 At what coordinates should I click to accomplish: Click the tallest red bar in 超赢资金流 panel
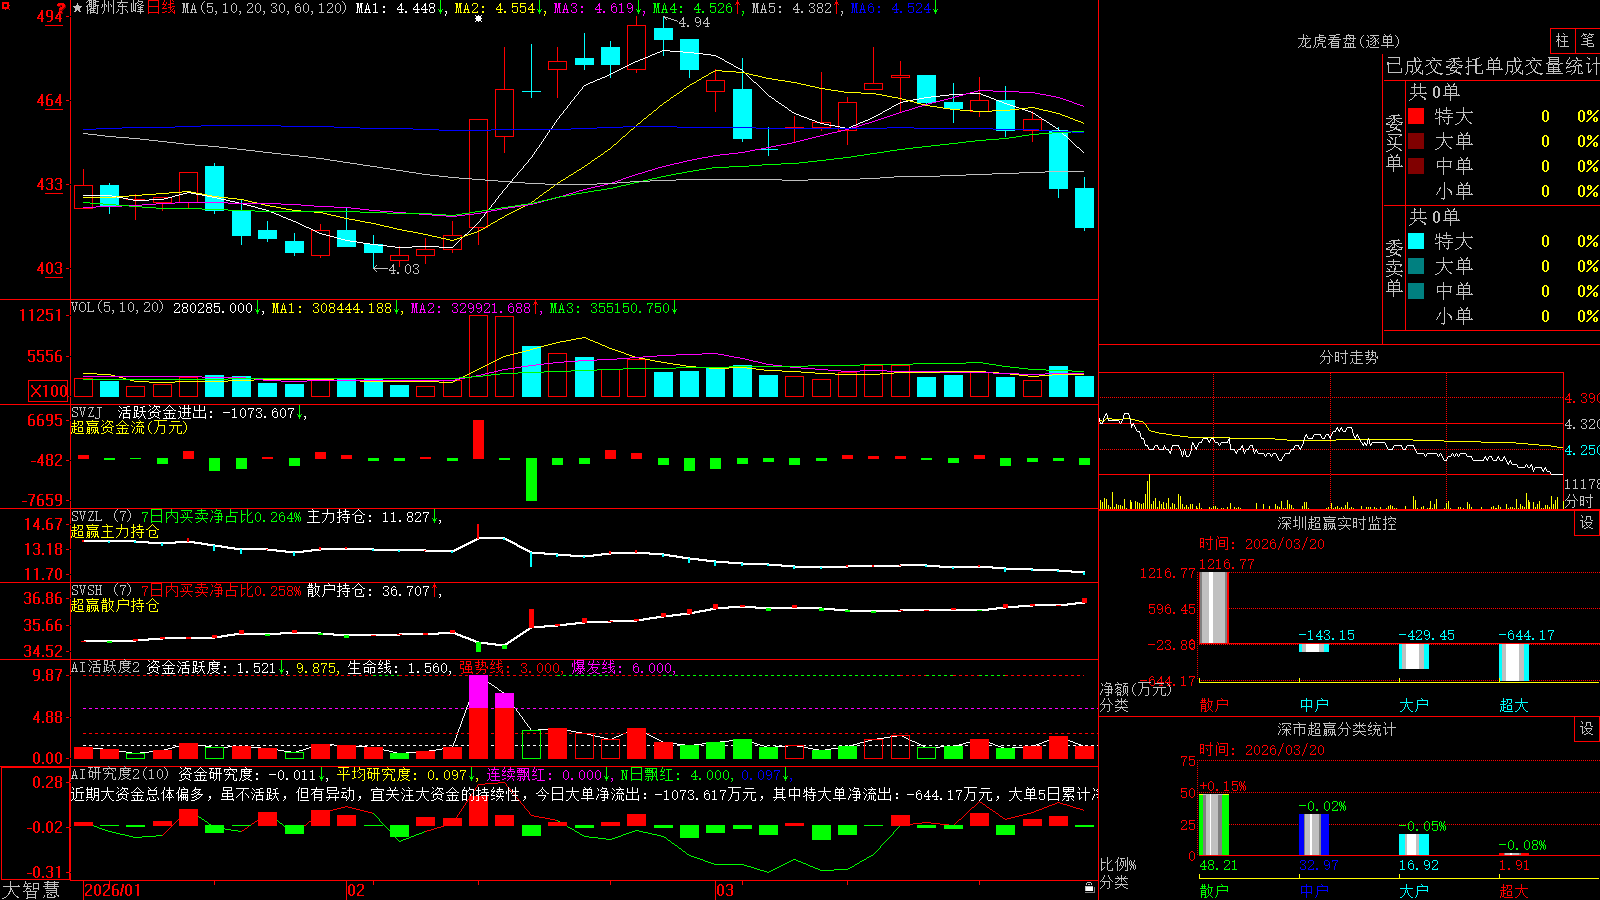tap(478, 439)
